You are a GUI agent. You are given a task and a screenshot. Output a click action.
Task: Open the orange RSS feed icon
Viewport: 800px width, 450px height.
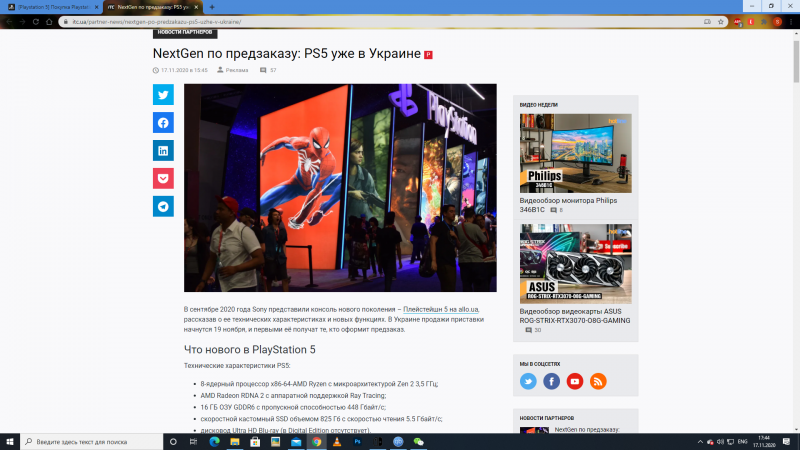point(598,381)
